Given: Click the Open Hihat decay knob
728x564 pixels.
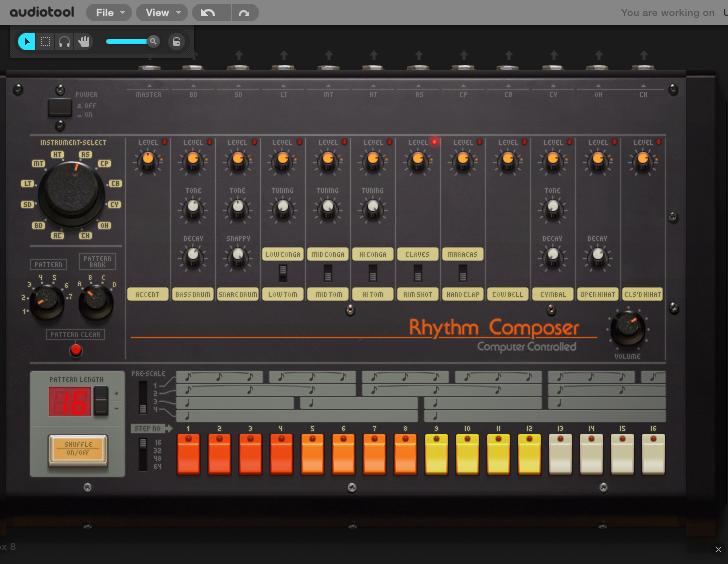Looking at the screenshot, I should 598,257.
